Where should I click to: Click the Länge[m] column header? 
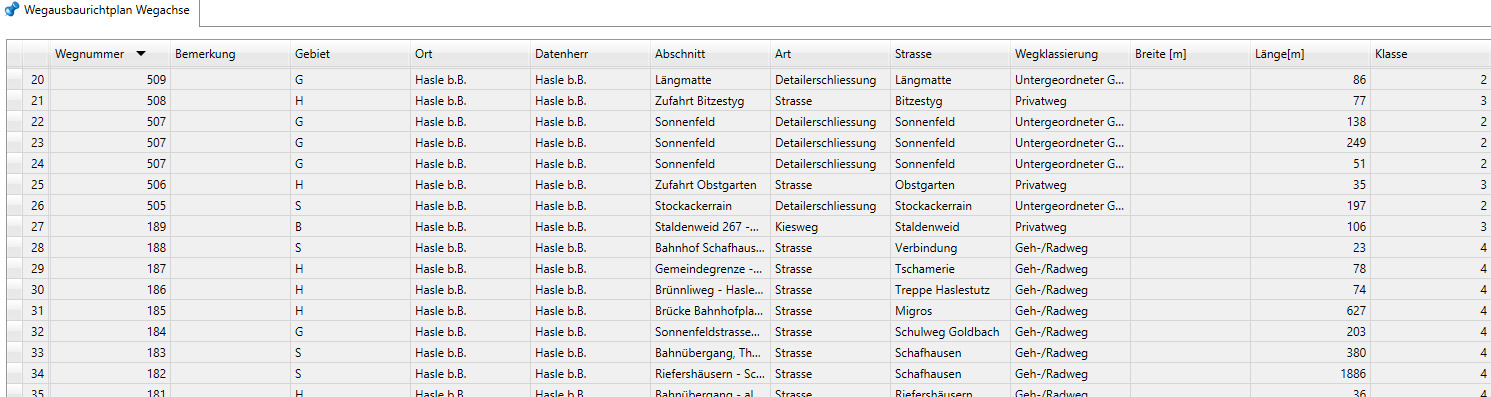(1309, 54)
